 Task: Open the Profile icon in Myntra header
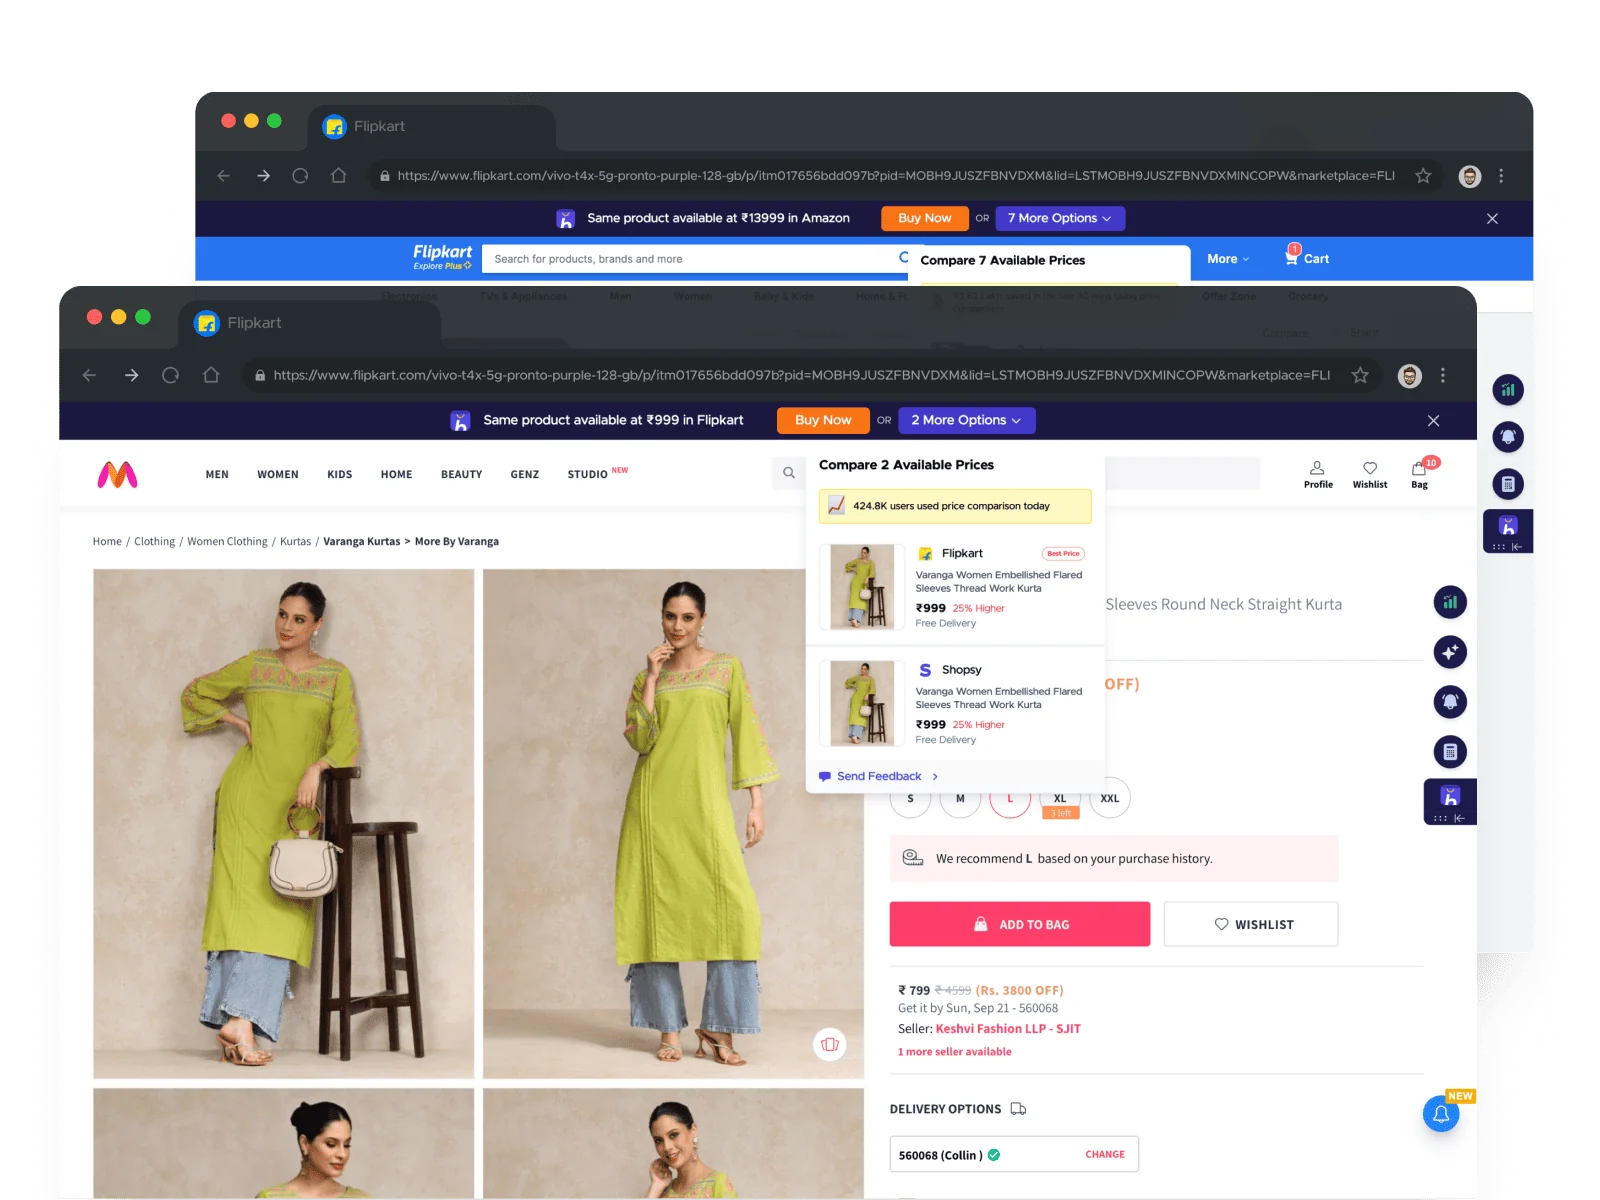point(1318,474)
